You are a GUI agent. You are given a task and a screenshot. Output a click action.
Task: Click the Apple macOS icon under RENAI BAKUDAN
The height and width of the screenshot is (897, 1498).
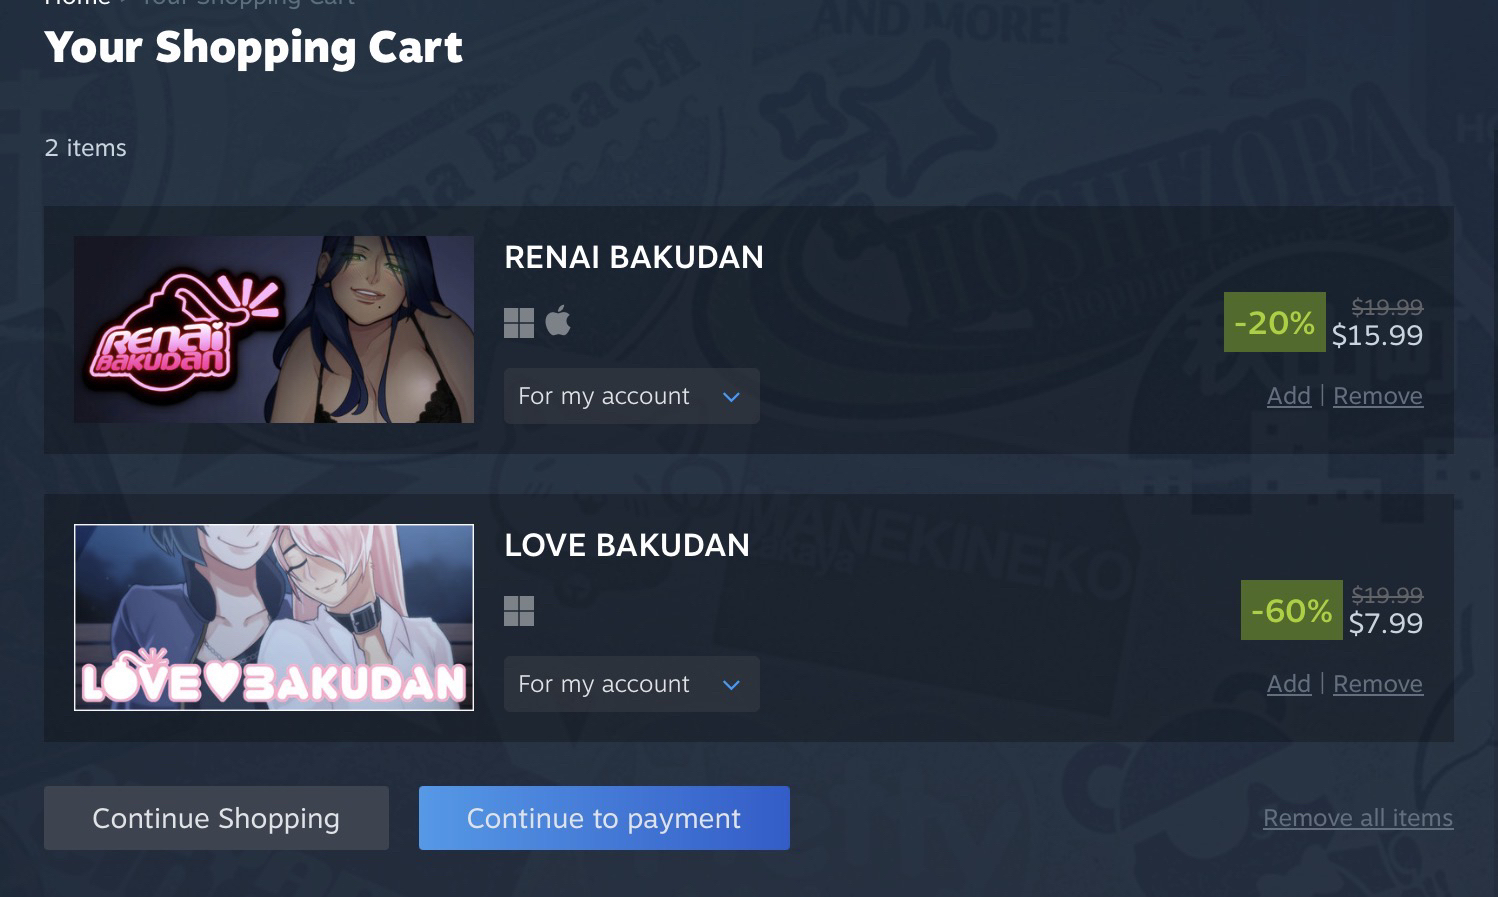pos(558,321)
